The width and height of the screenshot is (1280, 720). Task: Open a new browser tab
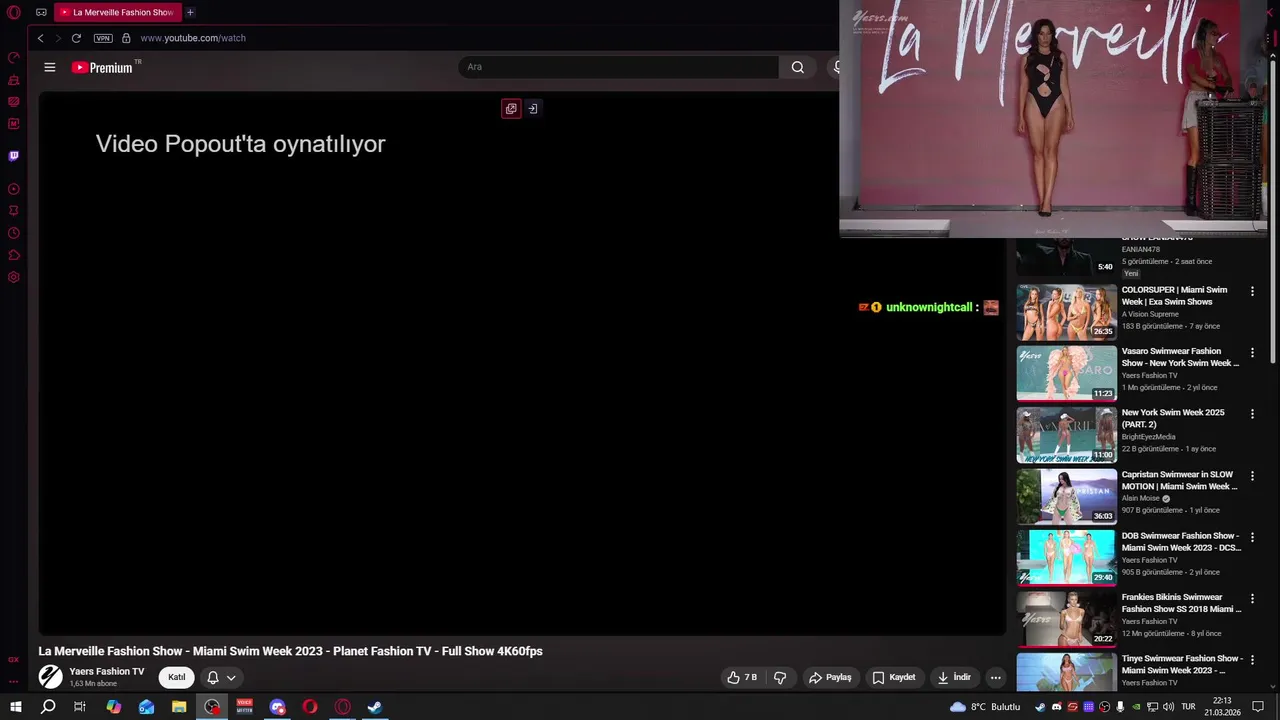pyautogui.click(x=190, y=13)
